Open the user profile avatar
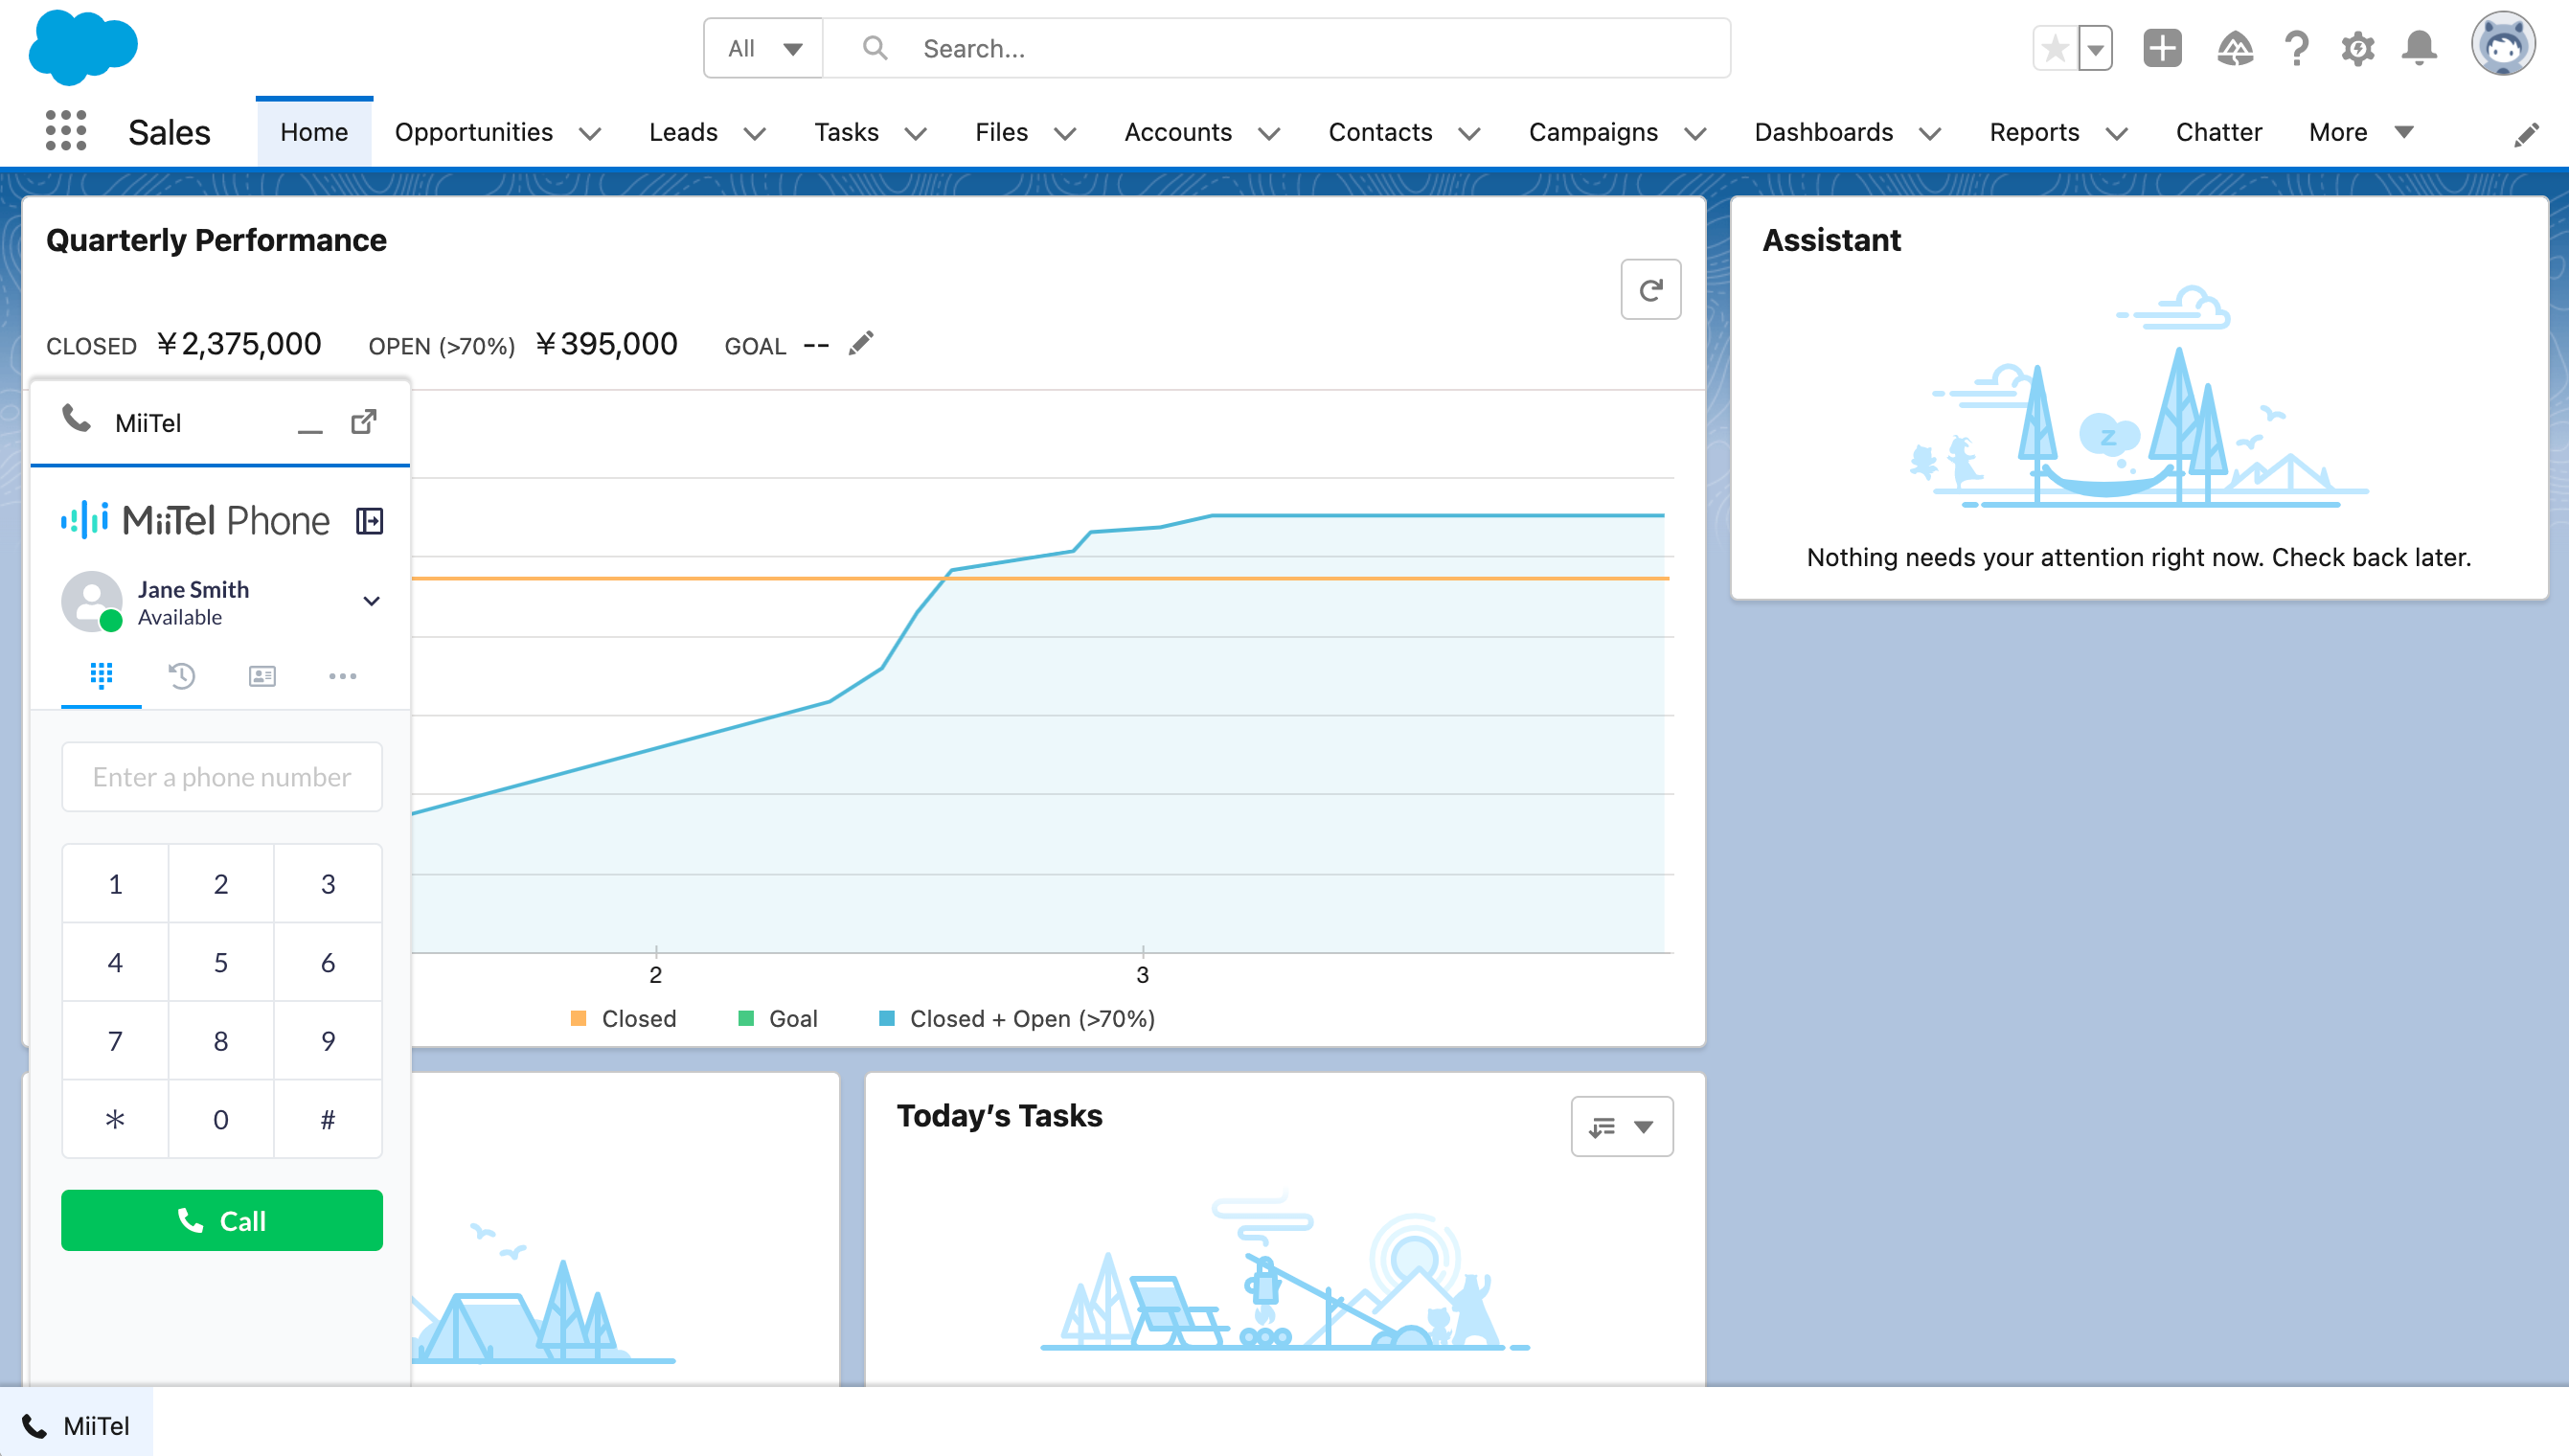Viewport: 2569px width, 1456px height. [x=2503, y=45]
